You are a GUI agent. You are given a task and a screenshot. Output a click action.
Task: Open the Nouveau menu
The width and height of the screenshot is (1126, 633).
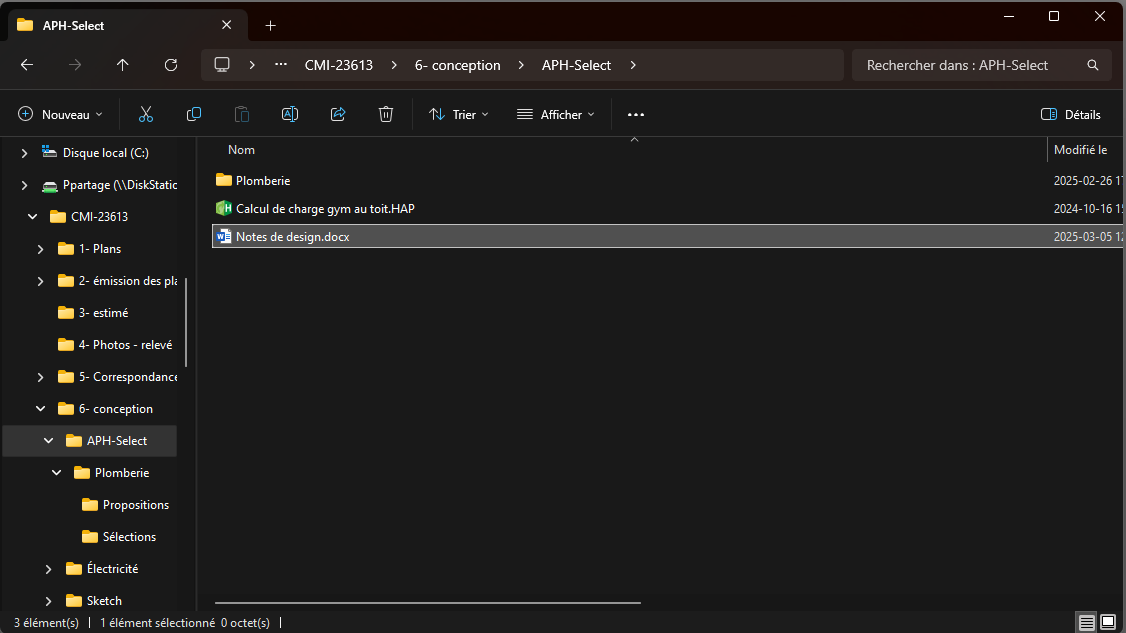(61, 115)
